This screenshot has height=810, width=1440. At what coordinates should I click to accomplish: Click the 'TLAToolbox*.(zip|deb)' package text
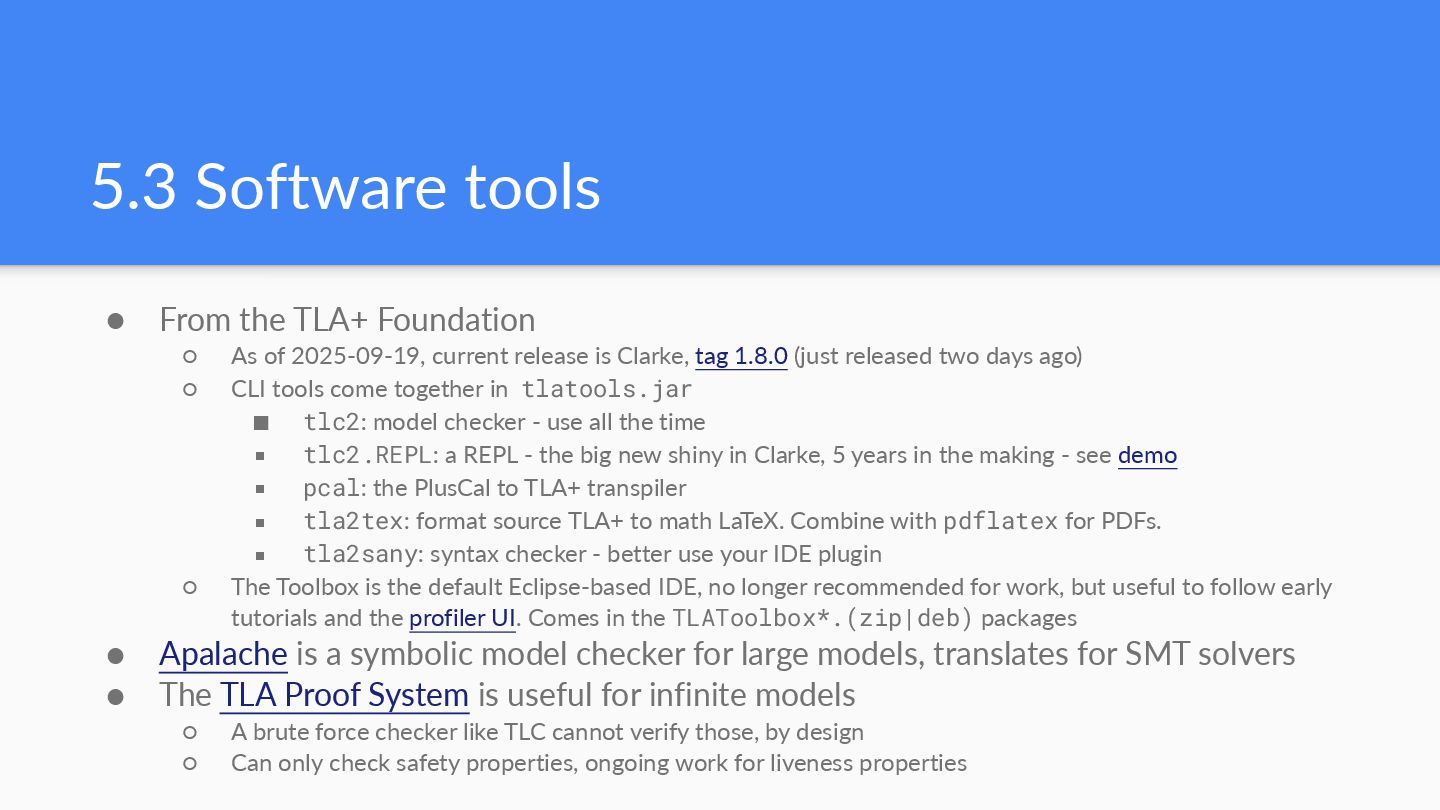point(823,618)
